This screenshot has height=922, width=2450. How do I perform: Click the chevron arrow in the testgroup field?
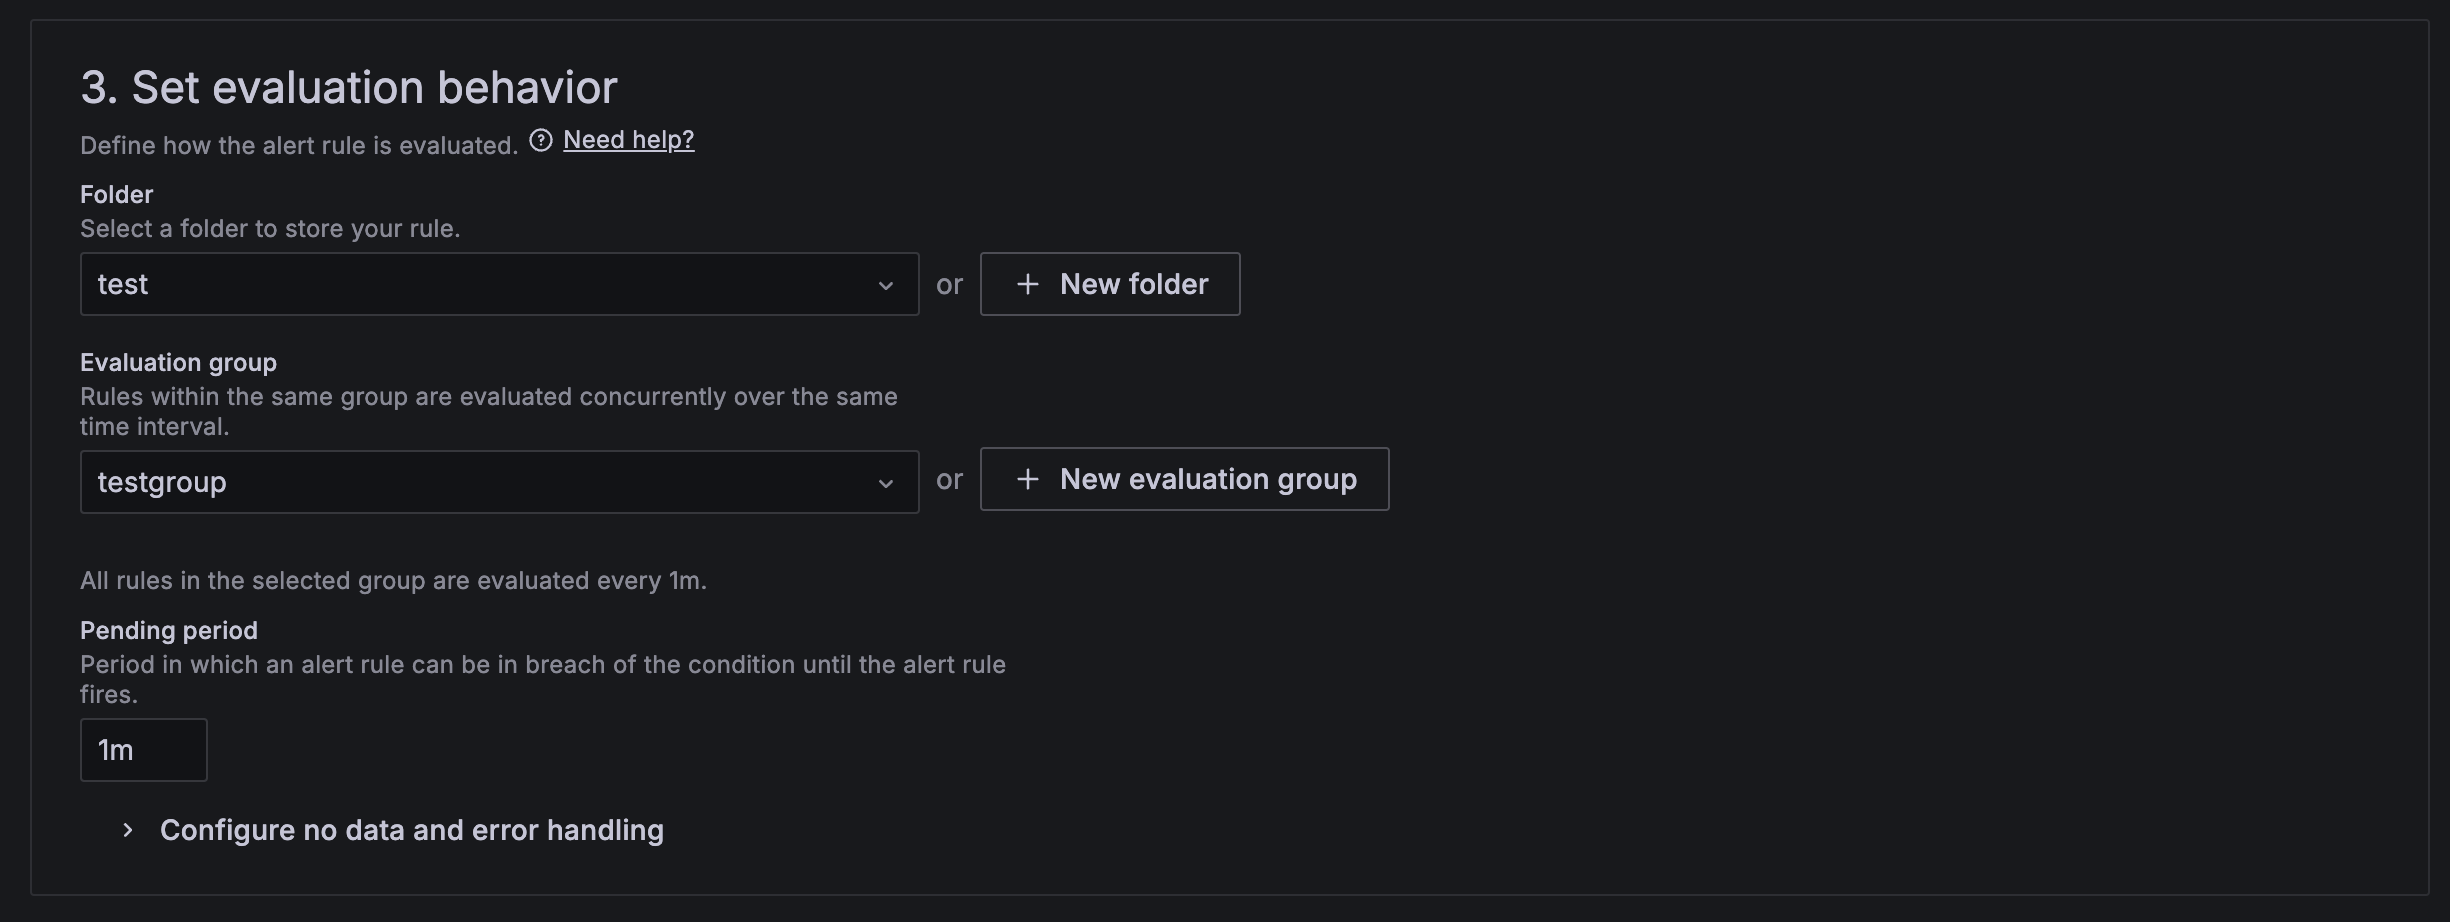tap(885, 484)
